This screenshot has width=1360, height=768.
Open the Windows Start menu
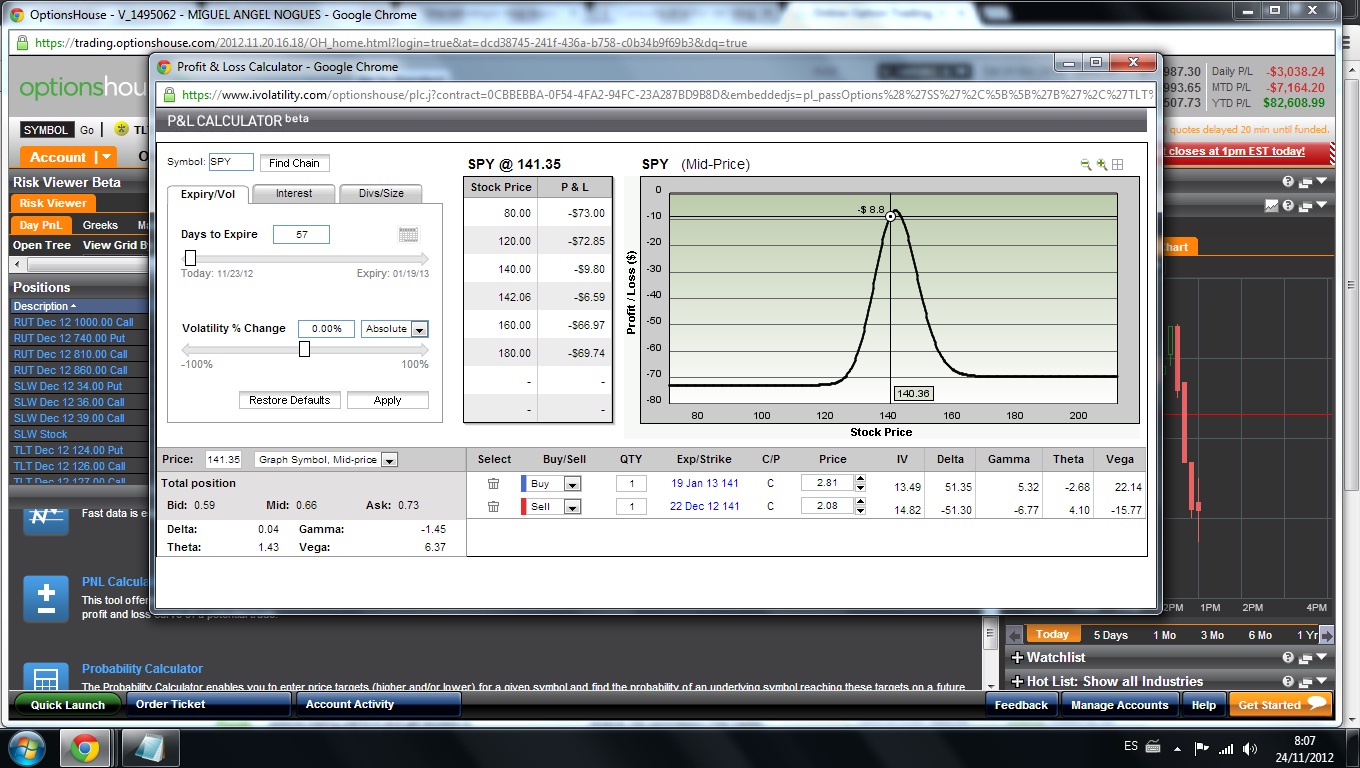click(25, 748)
